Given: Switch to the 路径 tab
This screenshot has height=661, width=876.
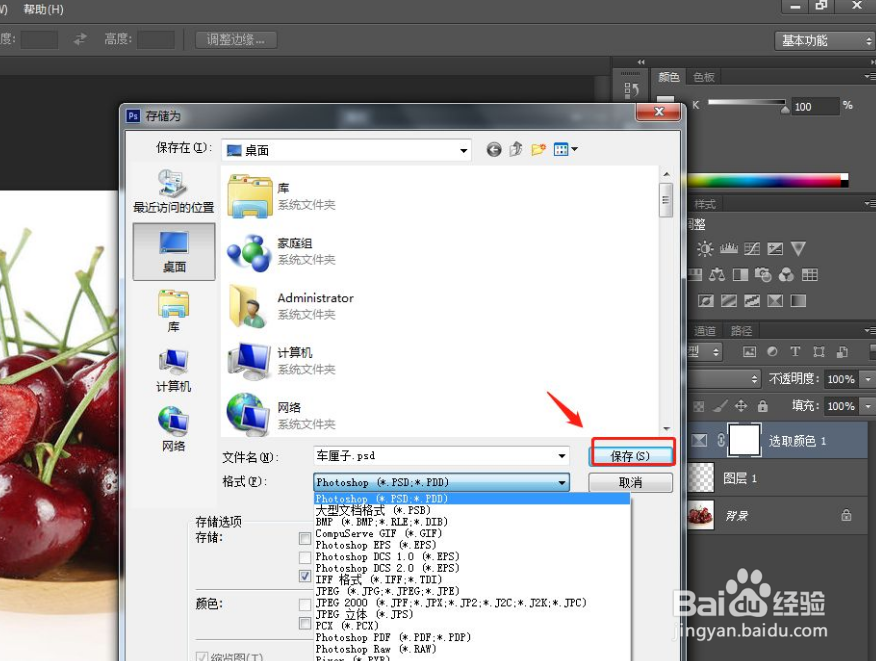Looking at the screenshot, I should [741, 331].
